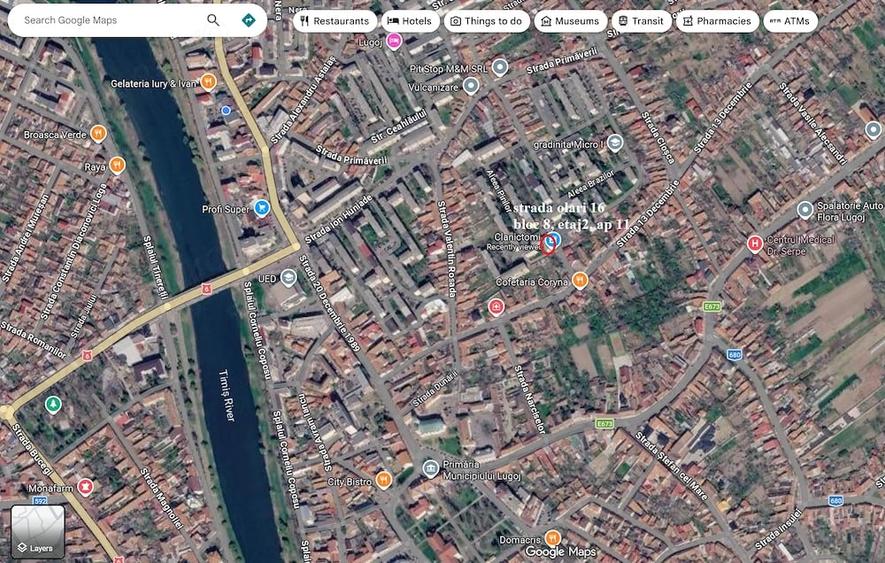Click the Strada Narciselor street label
885x563 pixels.
[529, 399]
